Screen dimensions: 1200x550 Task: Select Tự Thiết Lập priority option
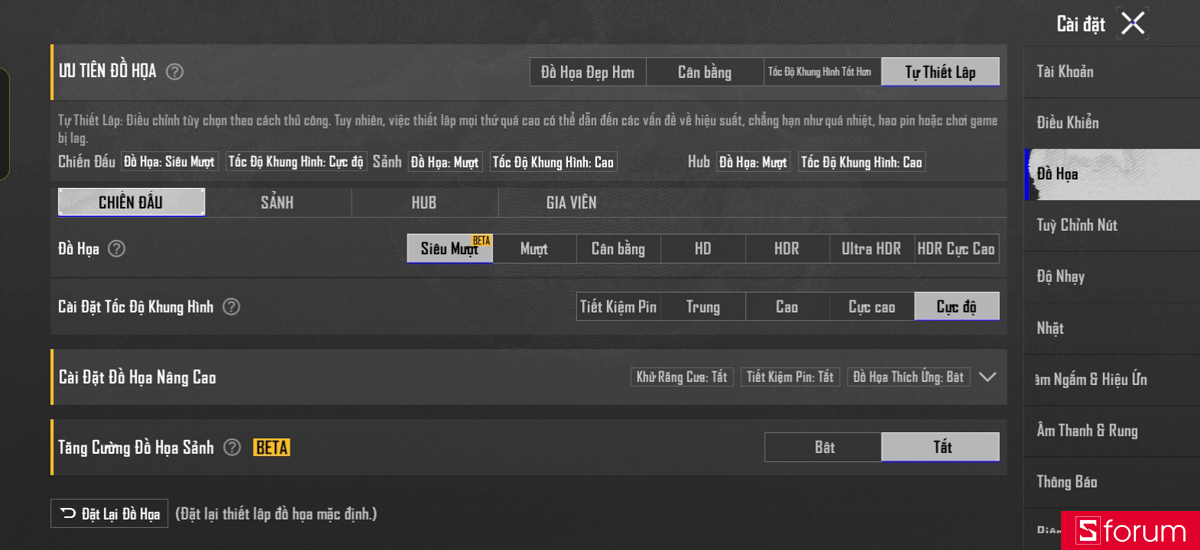pos(940,72)
